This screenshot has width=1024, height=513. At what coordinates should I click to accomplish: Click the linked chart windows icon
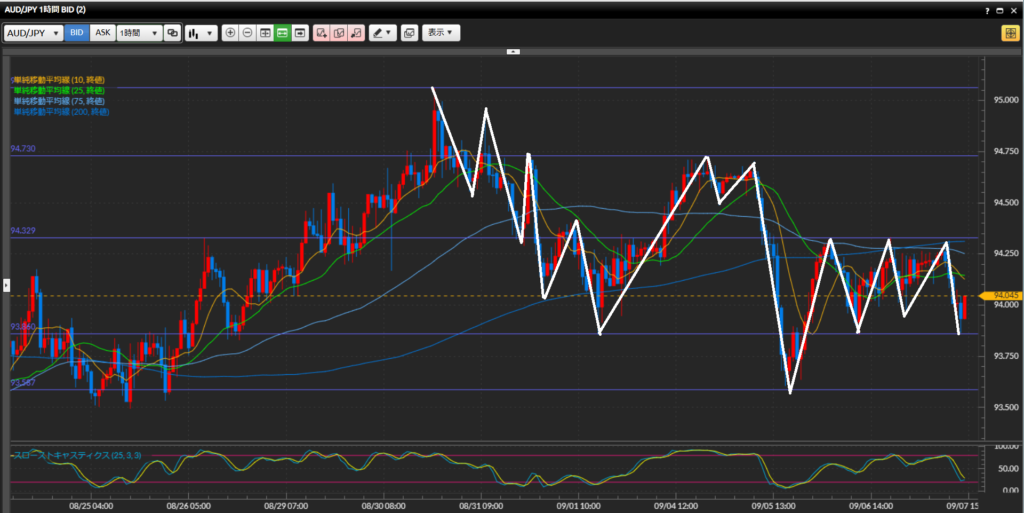pyautogui.click(x=173, y=33)
